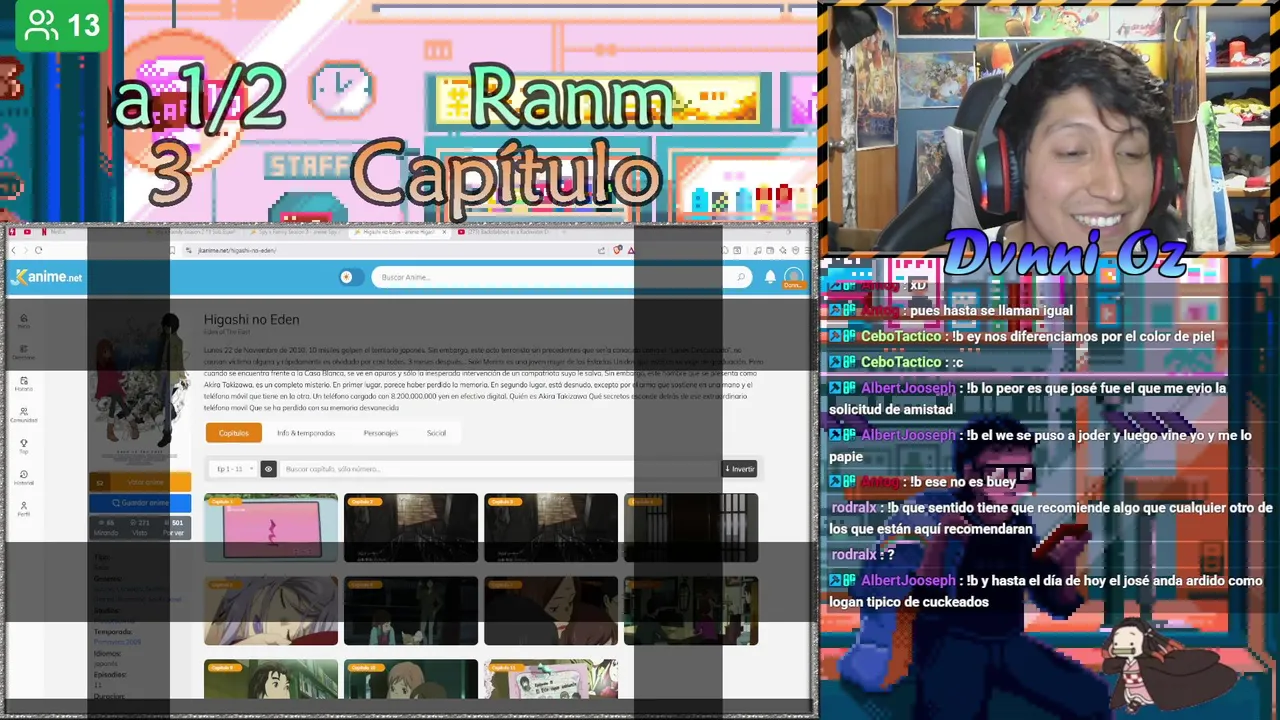1280x720 pixels.
Task: Open the Capítulo 7 thumbnail
Action: [x=551, y=611]
